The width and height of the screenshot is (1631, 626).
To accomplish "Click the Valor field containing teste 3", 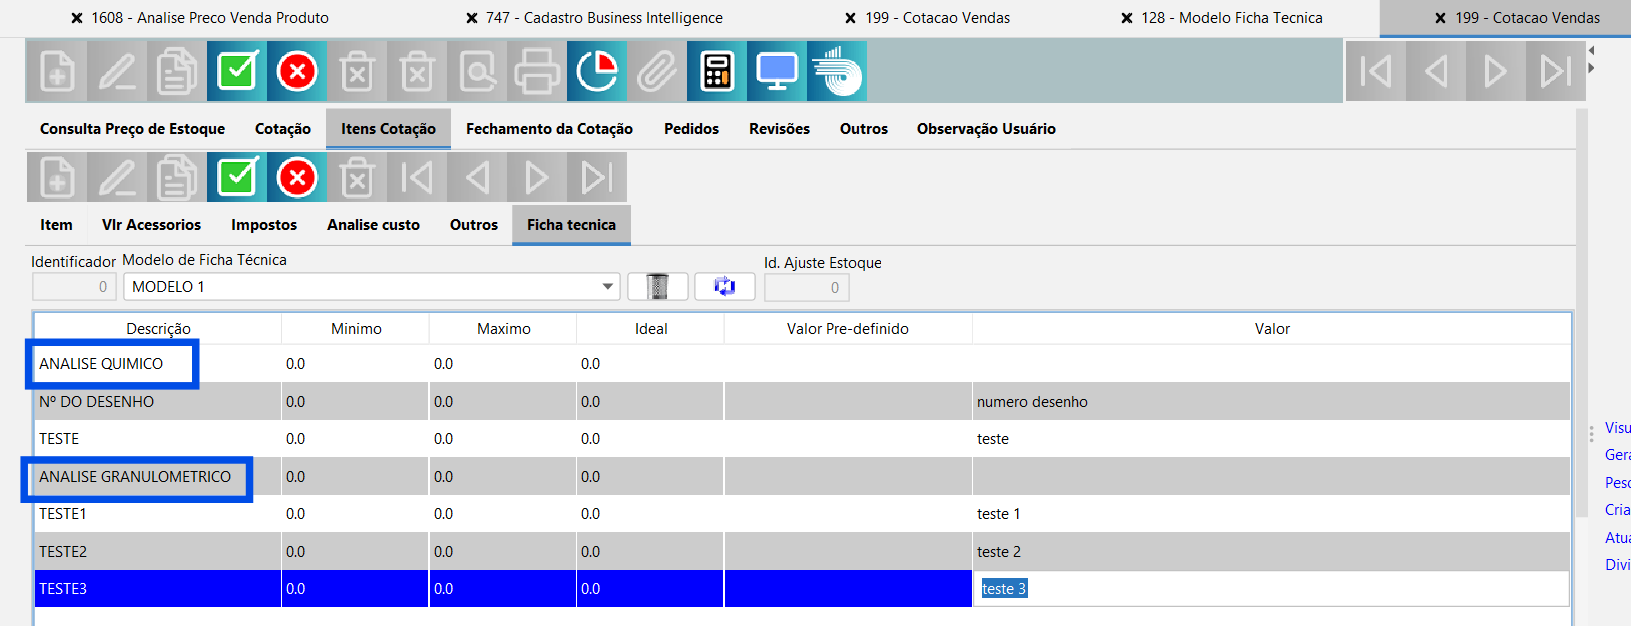I will [x=1270, y=589].
